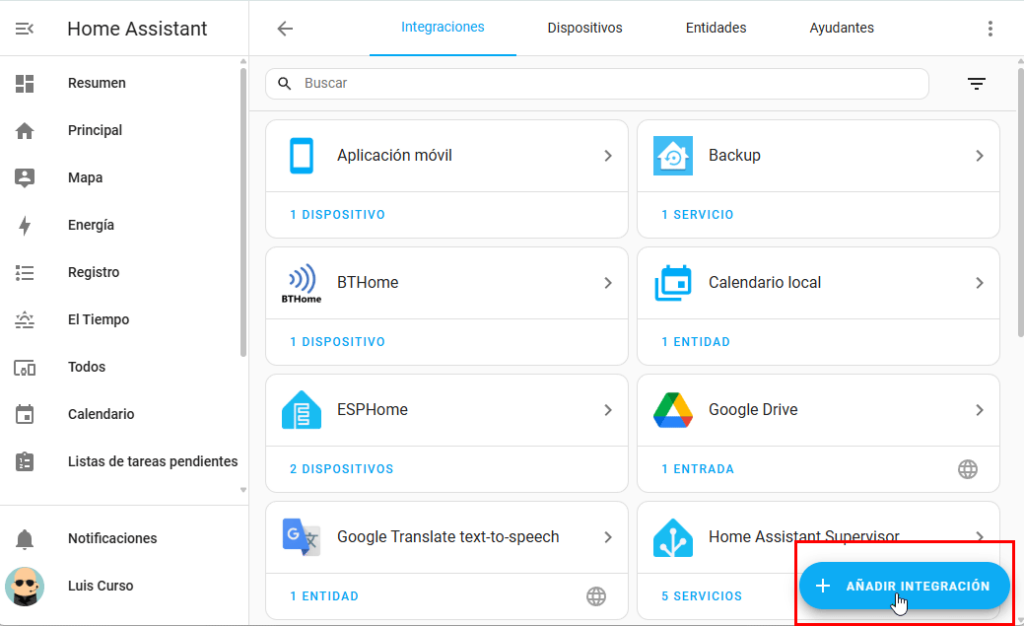Click the ESPHome integration icon

click(x=301, y=410)
